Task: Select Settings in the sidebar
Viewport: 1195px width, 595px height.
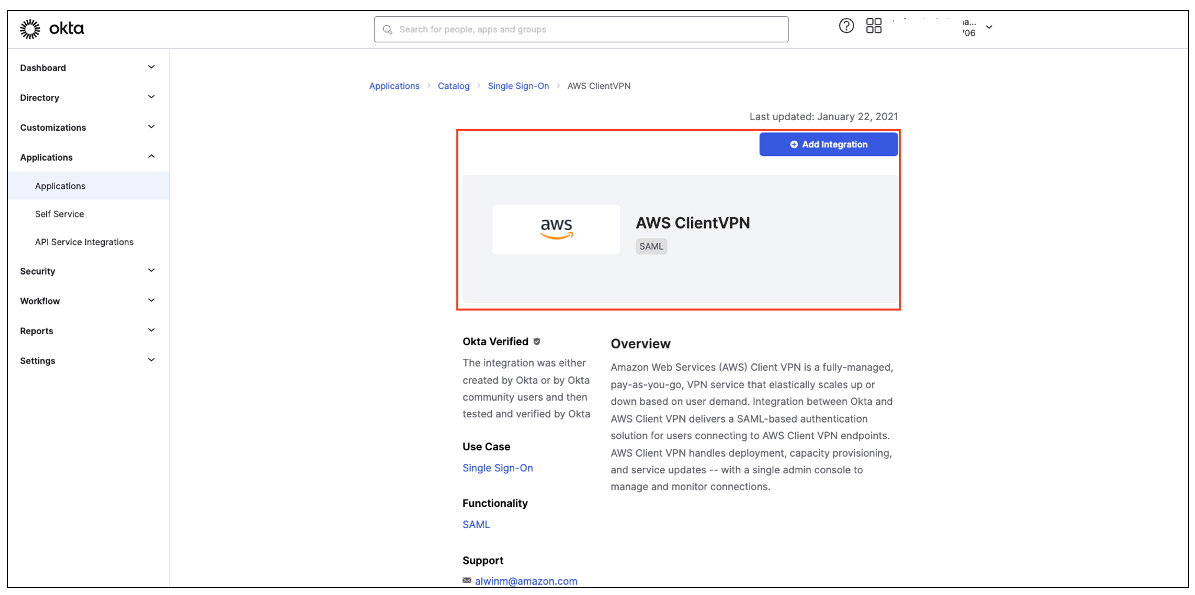Action: click(x=37, y=360)
